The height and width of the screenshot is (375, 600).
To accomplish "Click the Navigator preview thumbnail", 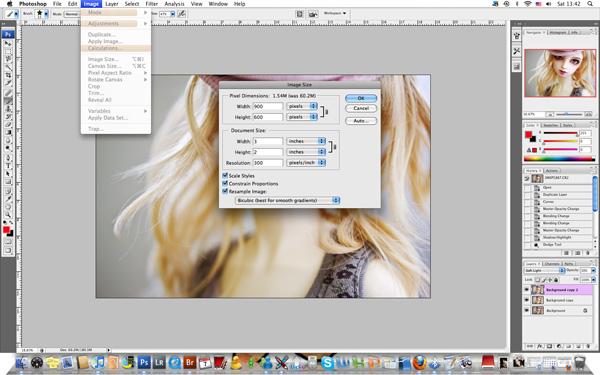I will click(560, 73).
